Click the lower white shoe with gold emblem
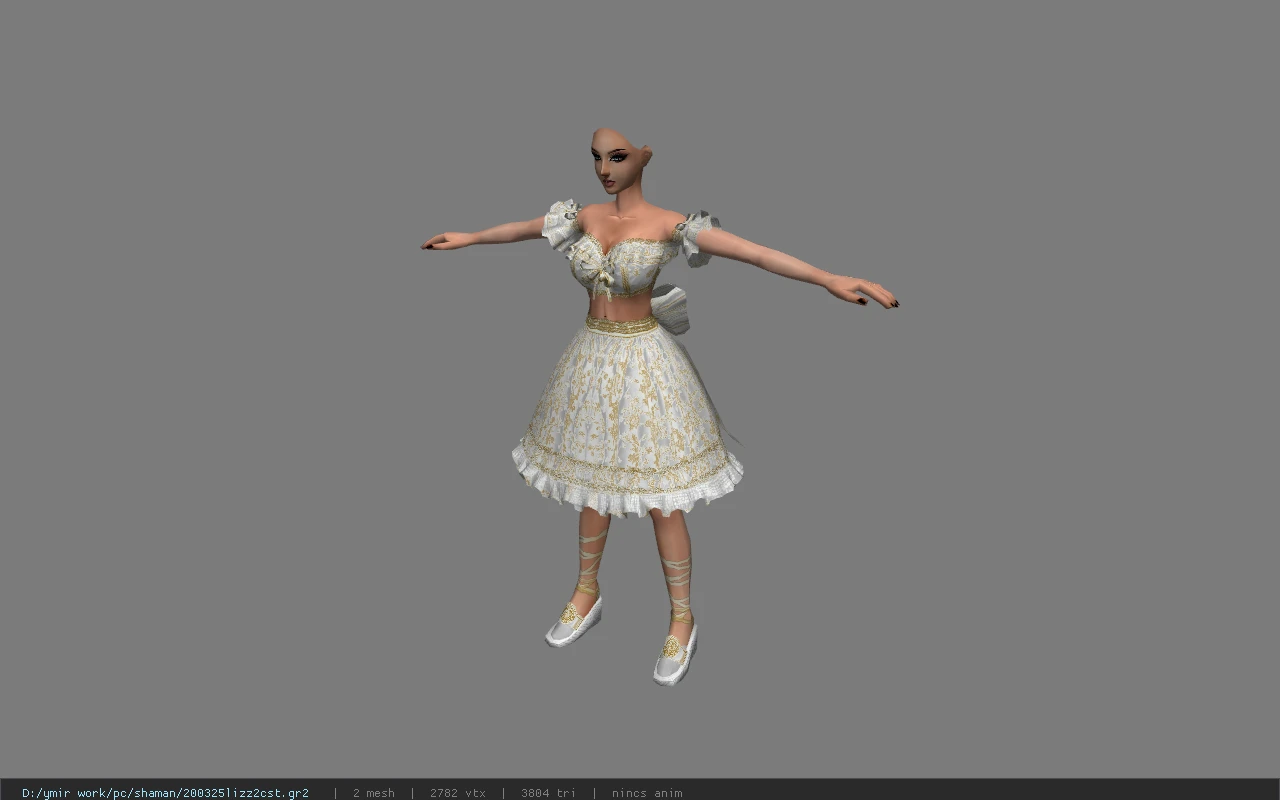 pos(675,654)
